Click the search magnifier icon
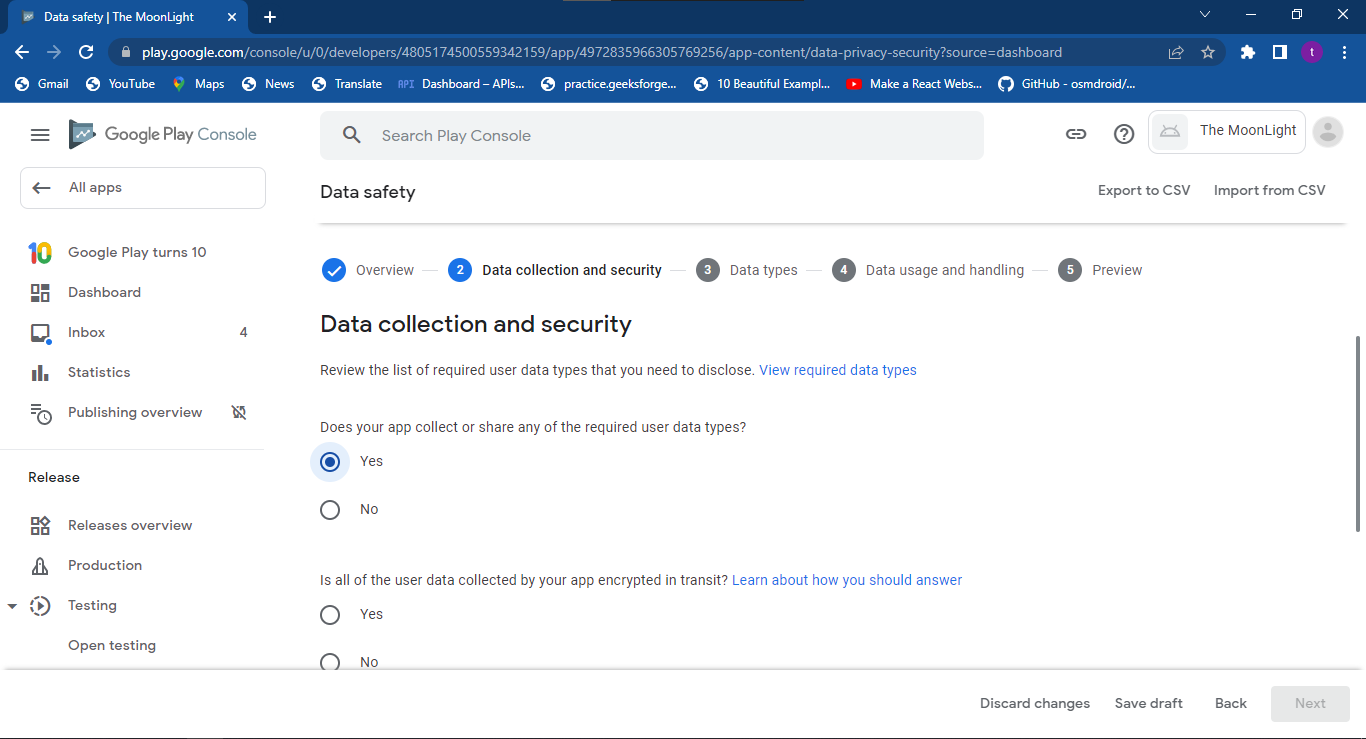 pos(352,135)
